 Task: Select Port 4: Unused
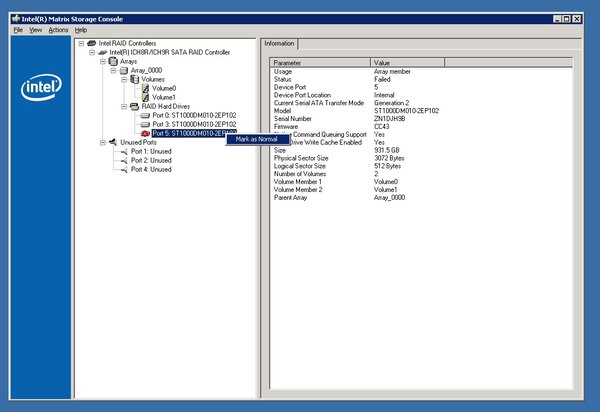click(151, 169)
